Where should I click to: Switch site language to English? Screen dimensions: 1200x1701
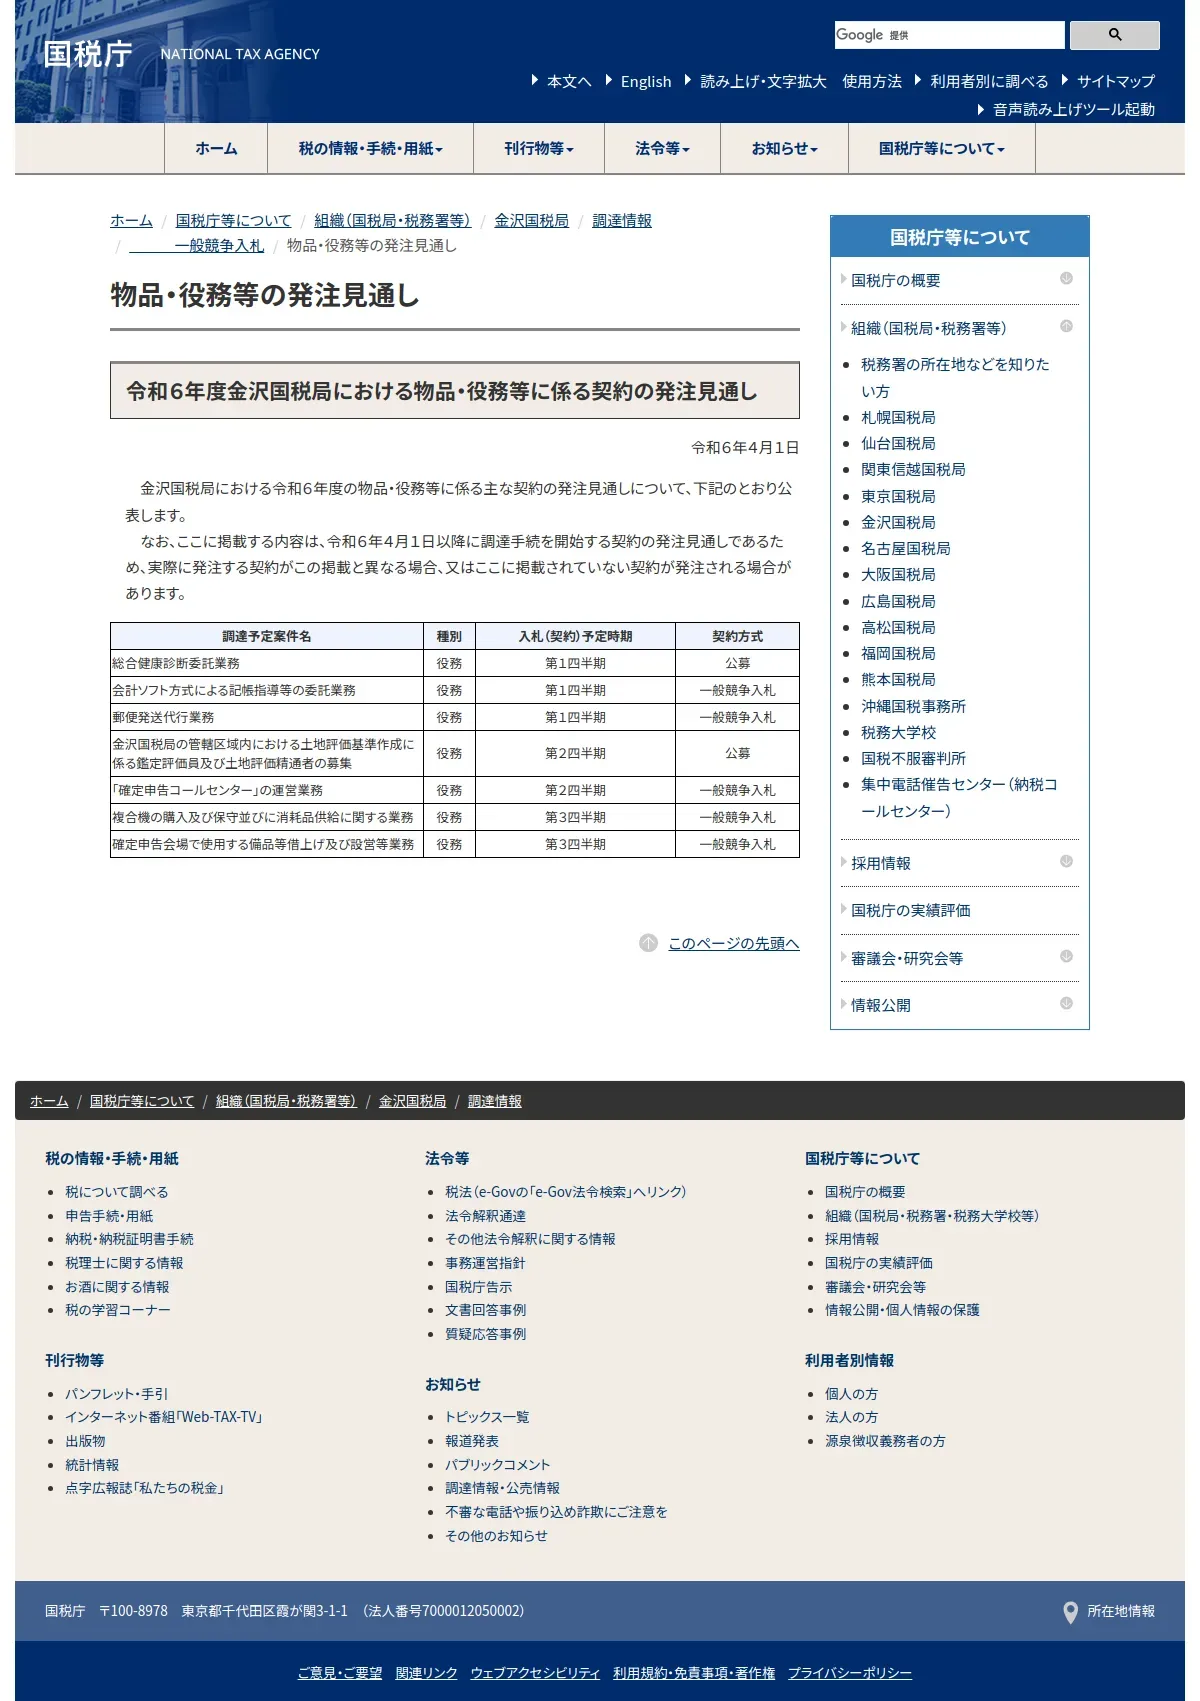646,81
